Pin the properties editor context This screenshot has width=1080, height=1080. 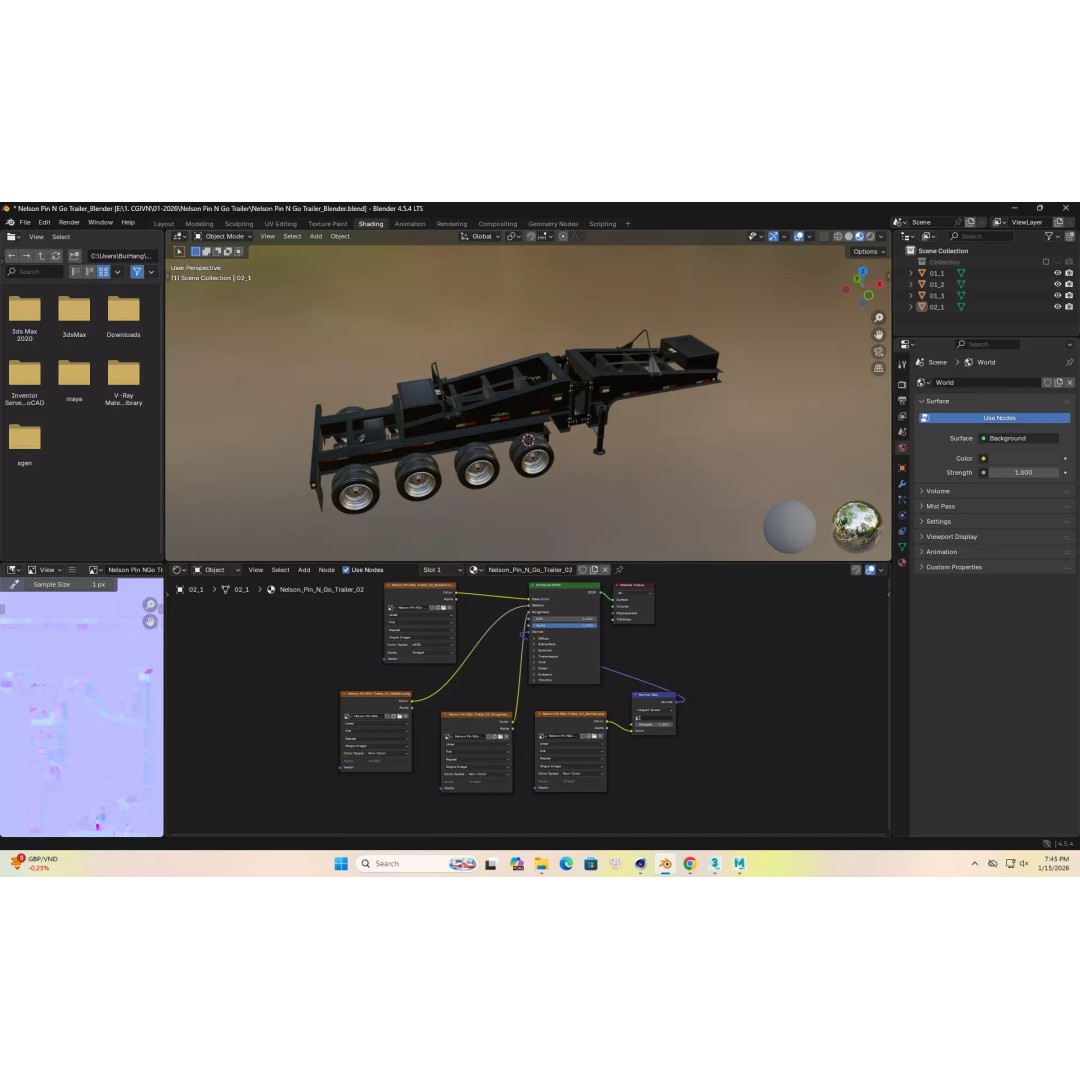click(x=1069, y=362)
